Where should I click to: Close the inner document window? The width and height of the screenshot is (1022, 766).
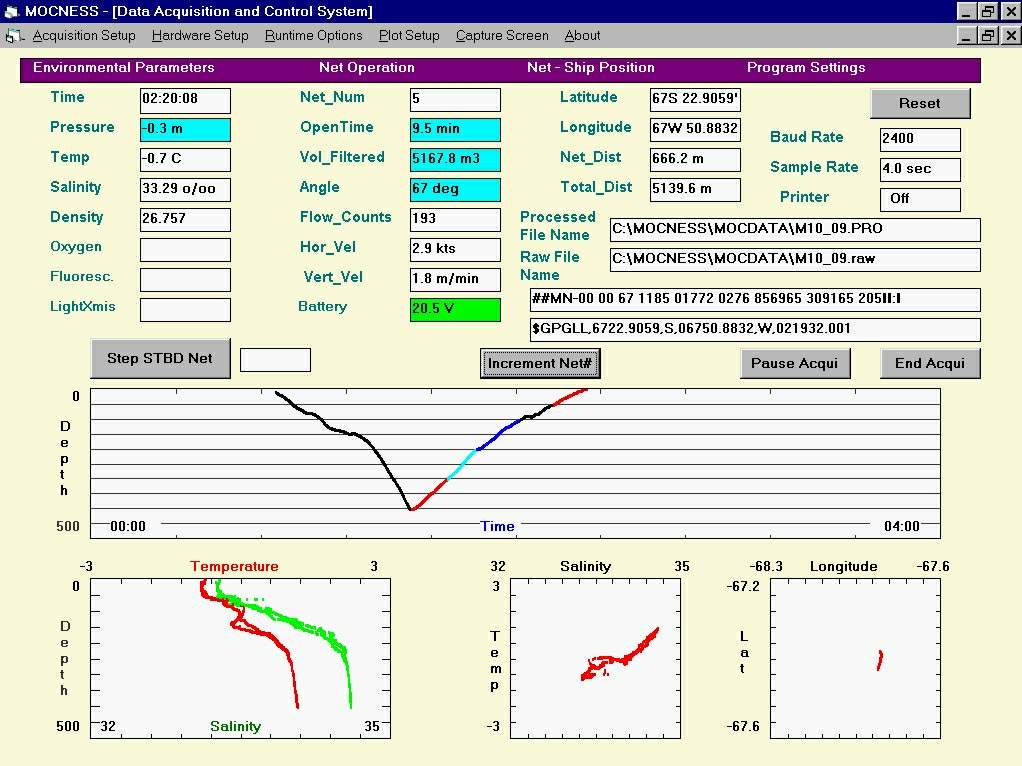point(1010,35)
